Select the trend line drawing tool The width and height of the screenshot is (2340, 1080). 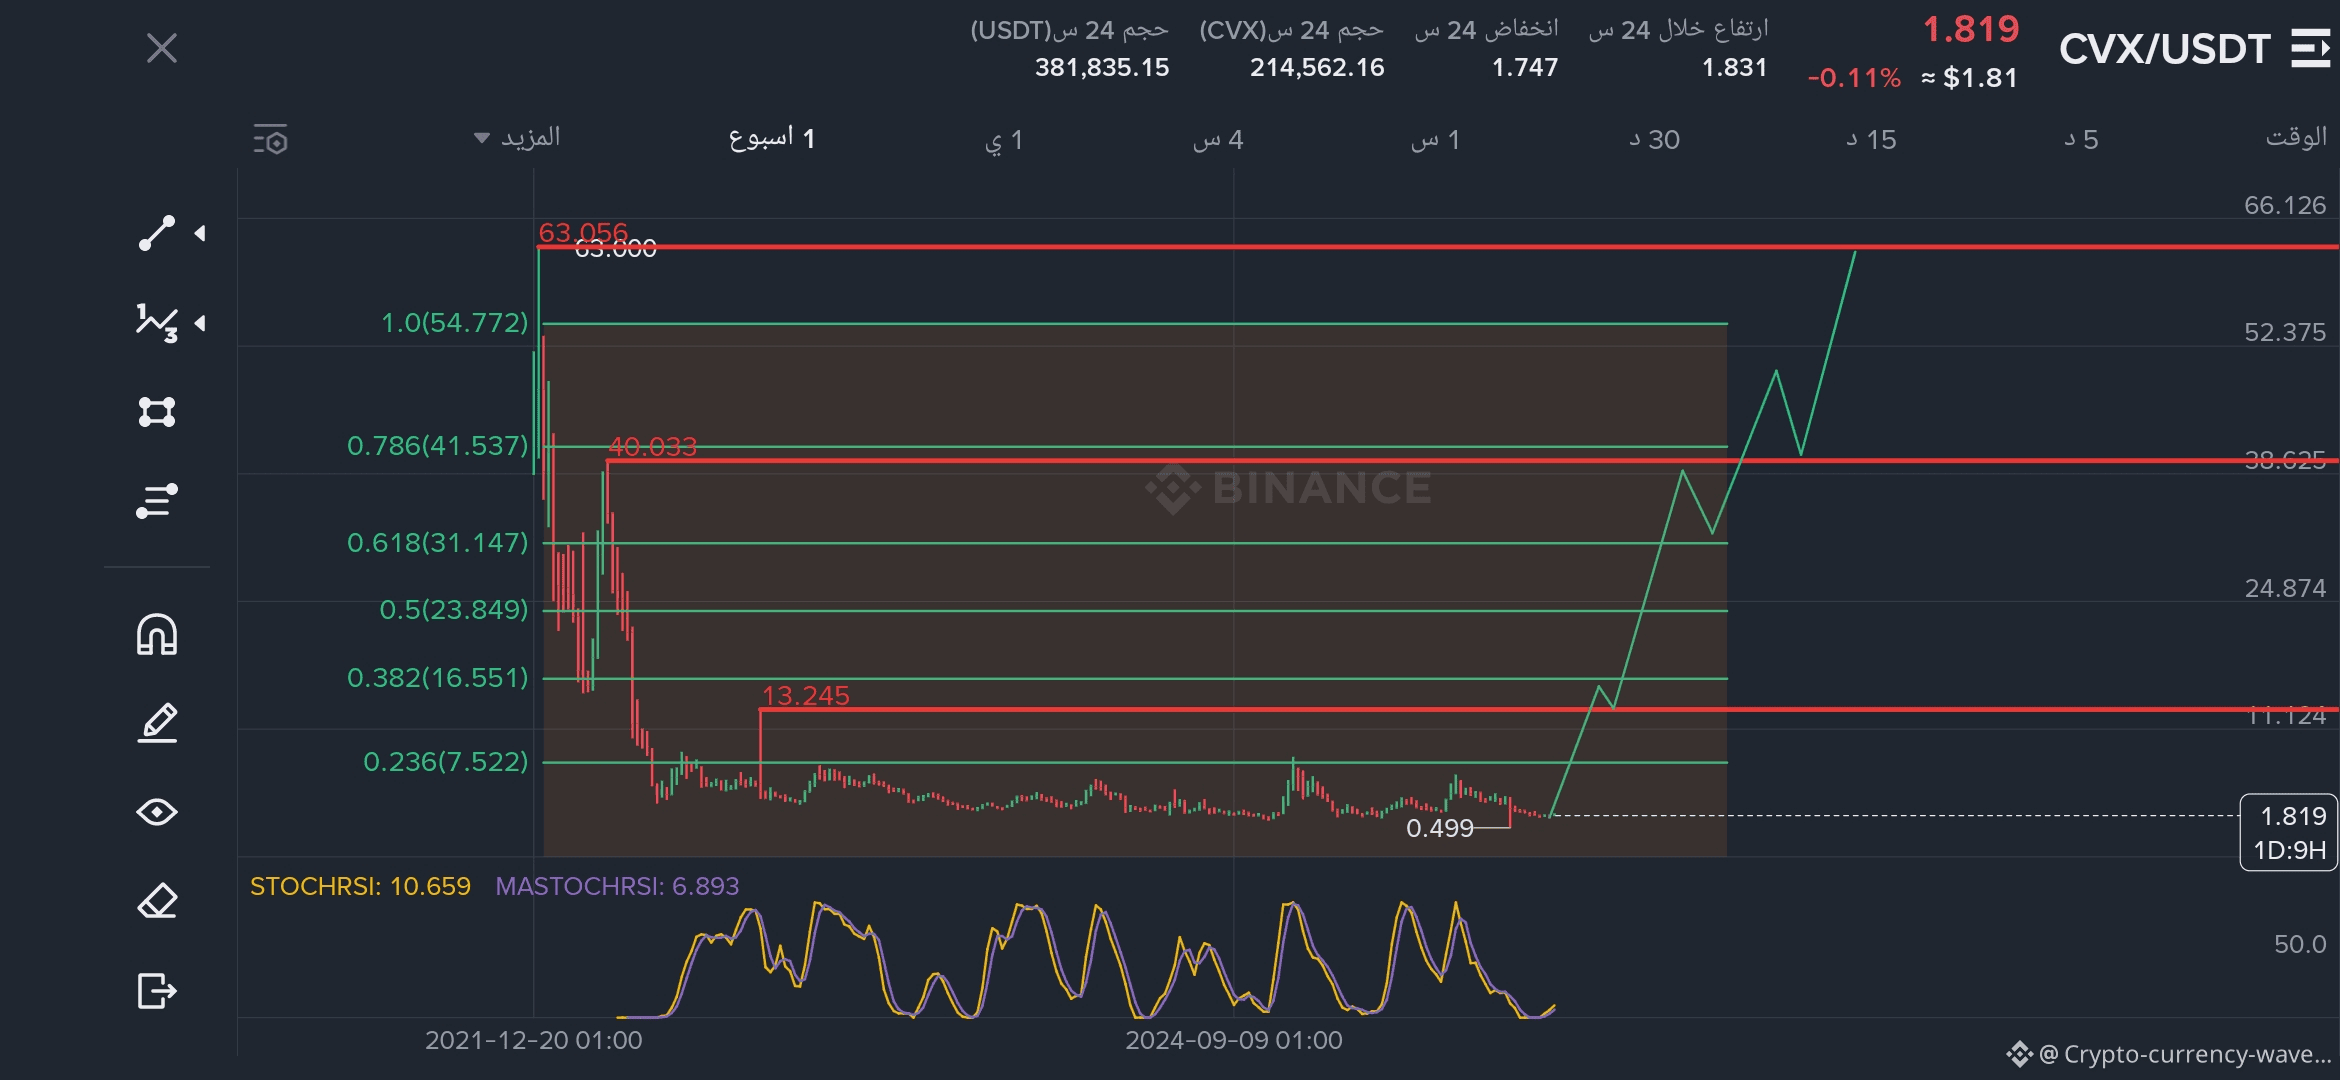click(157, 233)
